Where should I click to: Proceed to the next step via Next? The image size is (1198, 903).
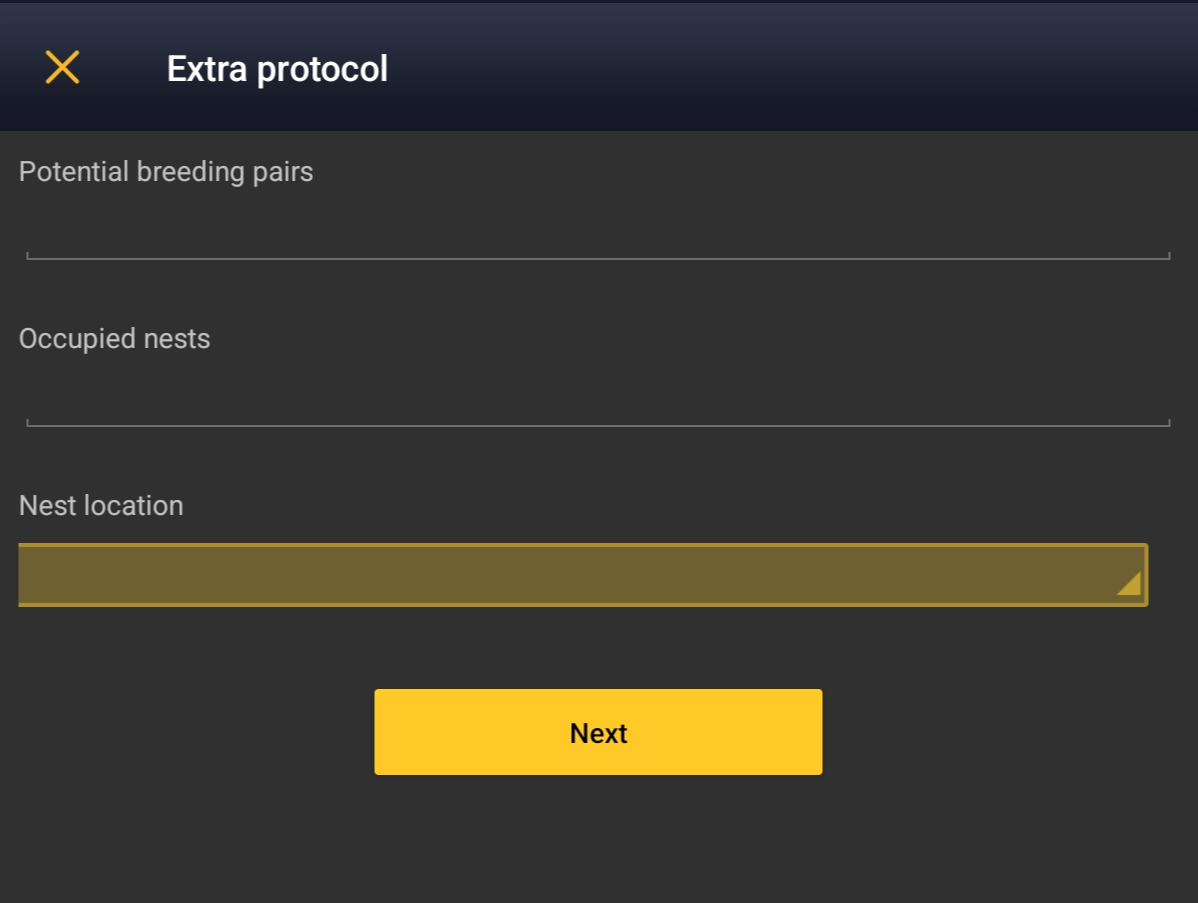[x=598, y=732]
